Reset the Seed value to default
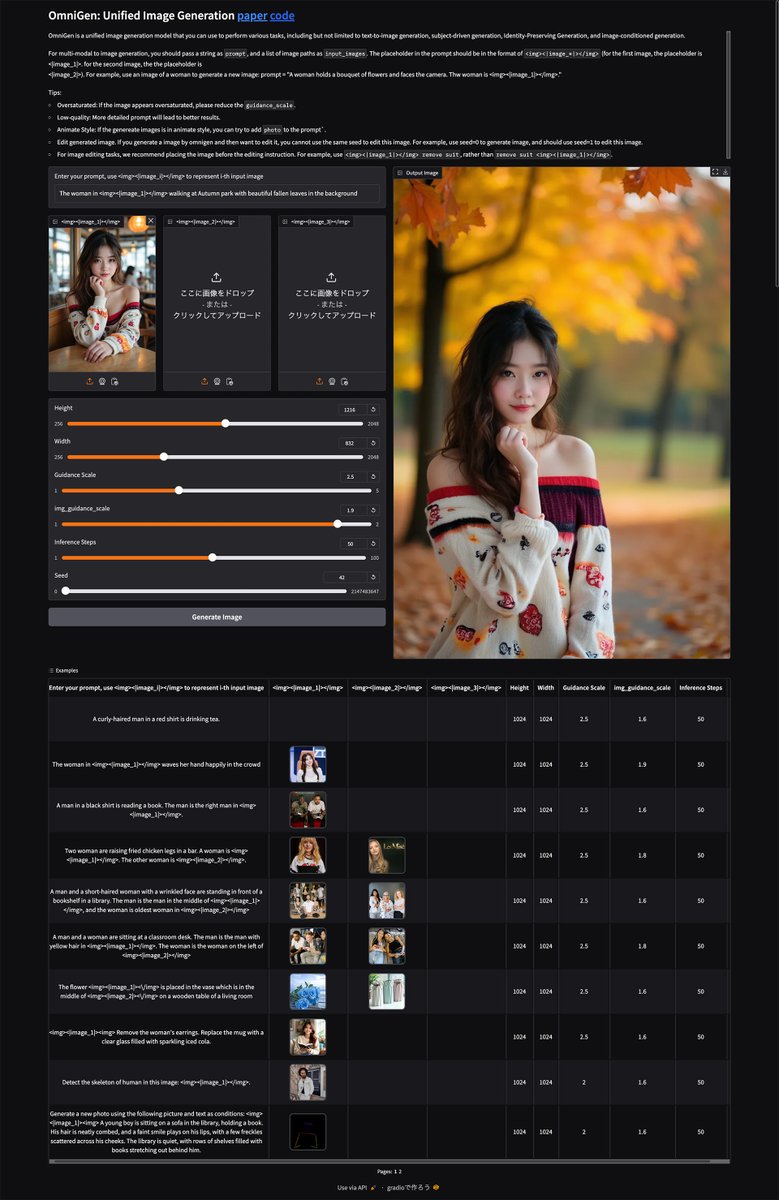 [373, 577]
